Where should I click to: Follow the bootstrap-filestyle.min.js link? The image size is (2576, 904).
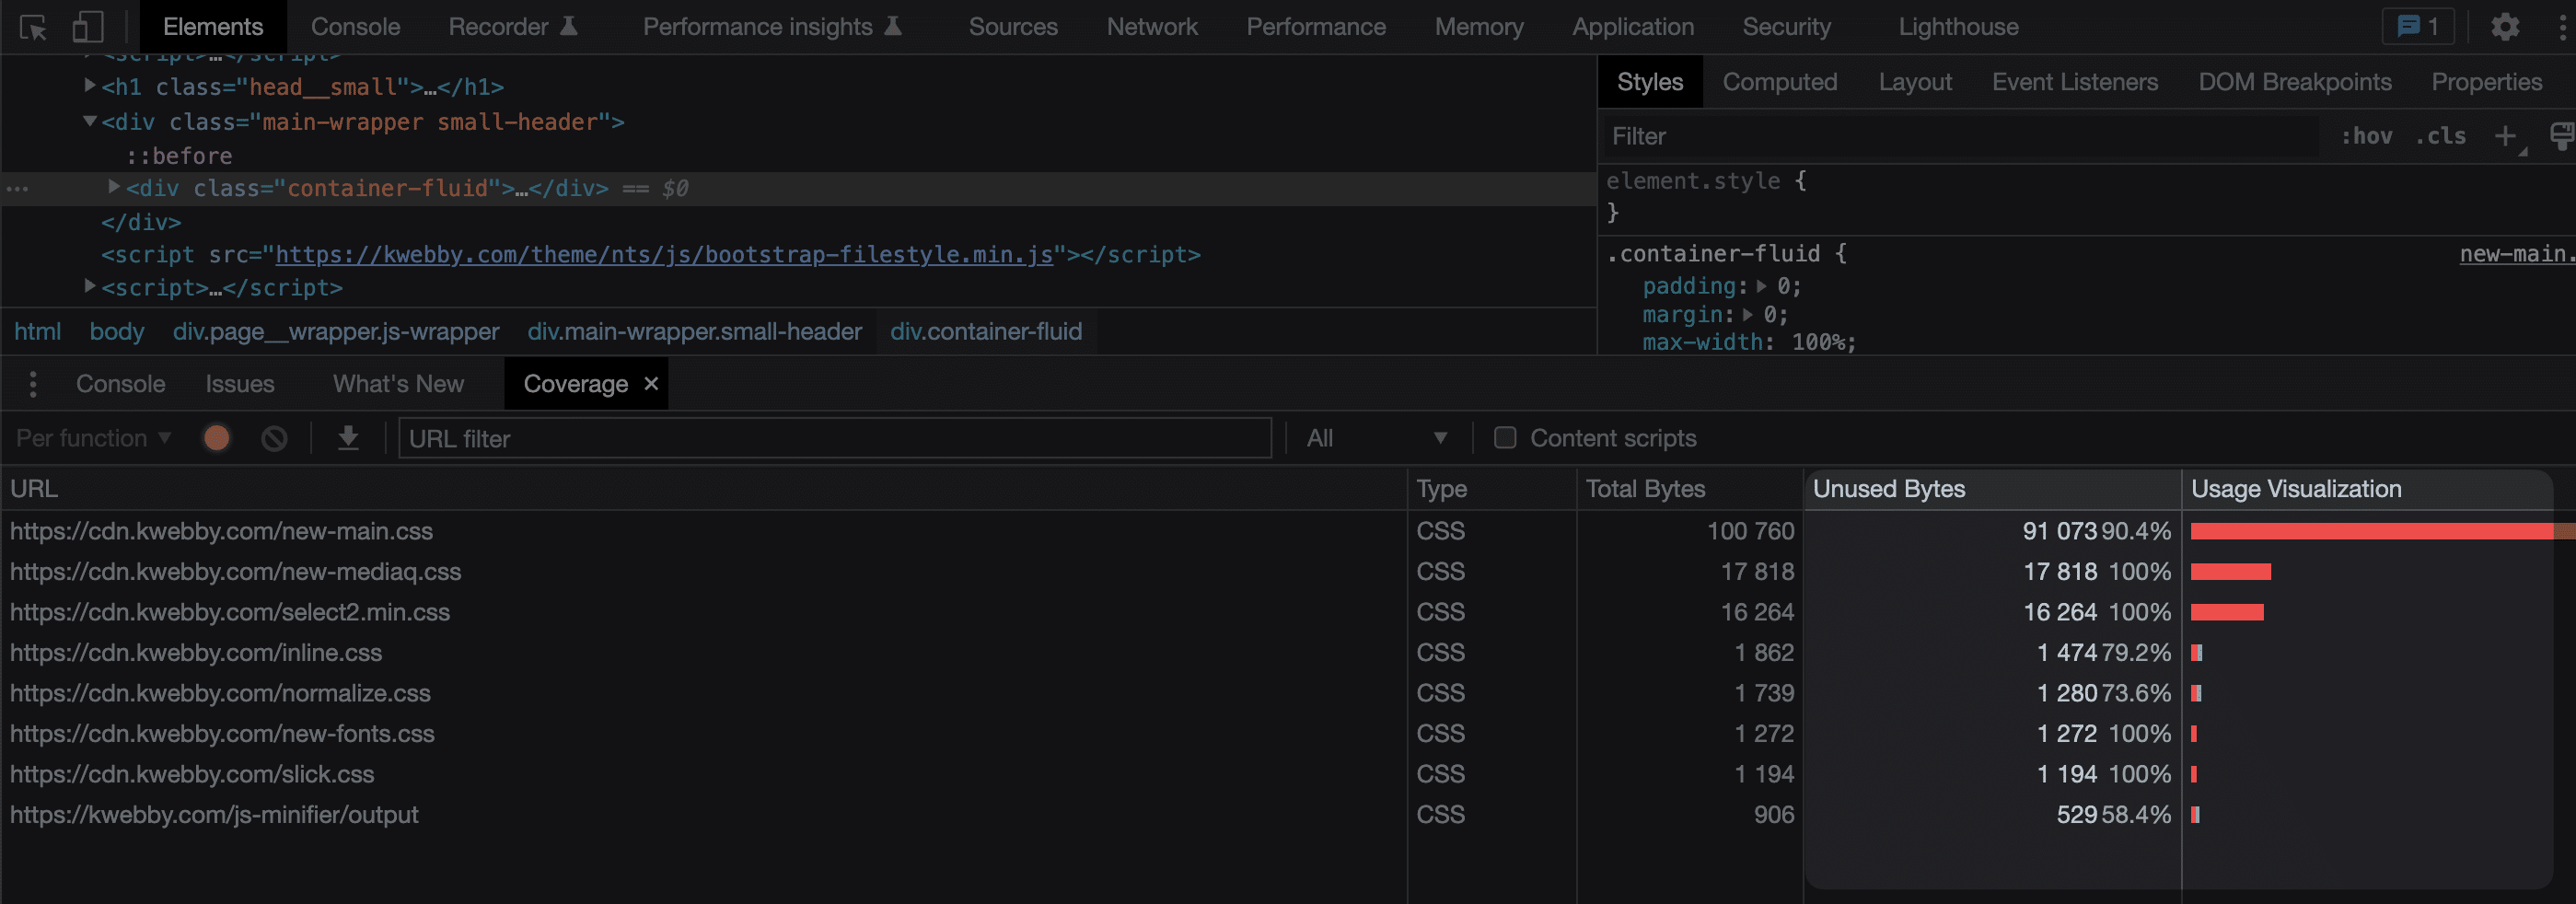[664, 255]
